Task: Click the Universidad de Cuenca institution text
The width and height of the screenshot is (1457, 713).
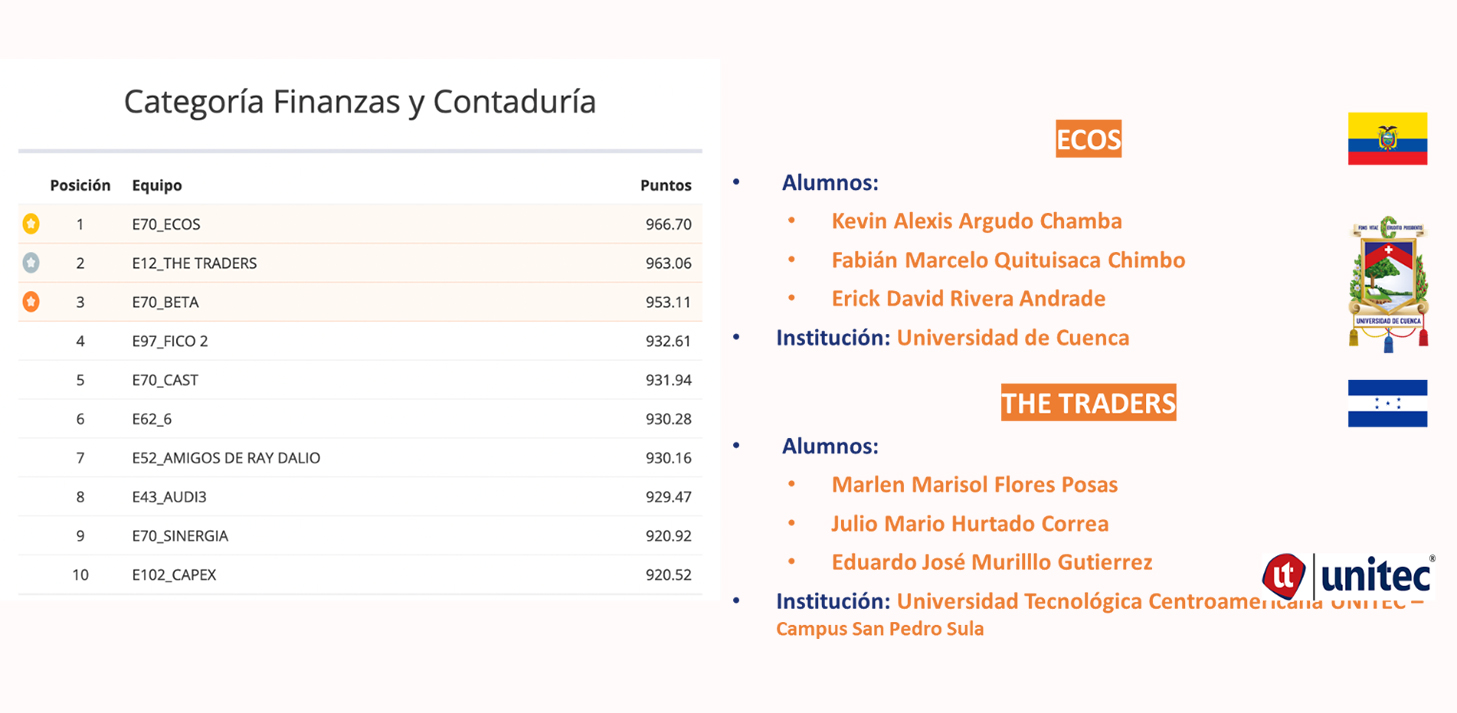Action: pos(1013,337)
